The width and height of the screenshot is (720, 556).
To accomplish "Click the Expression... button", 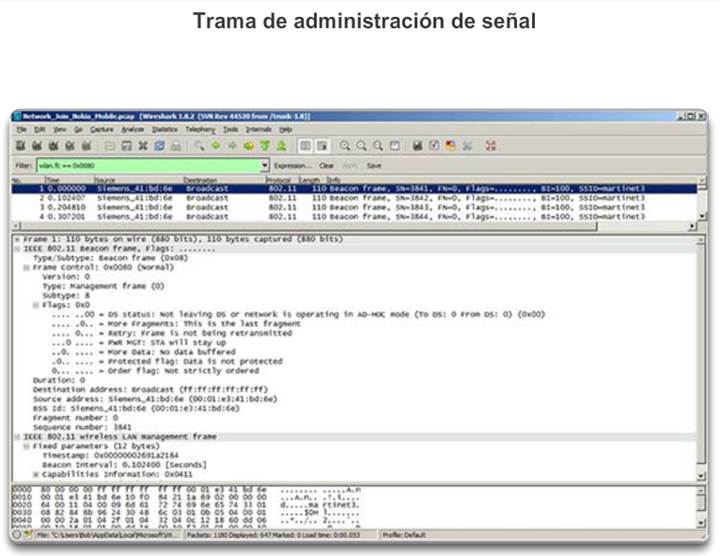I will (x=292, y=166).
